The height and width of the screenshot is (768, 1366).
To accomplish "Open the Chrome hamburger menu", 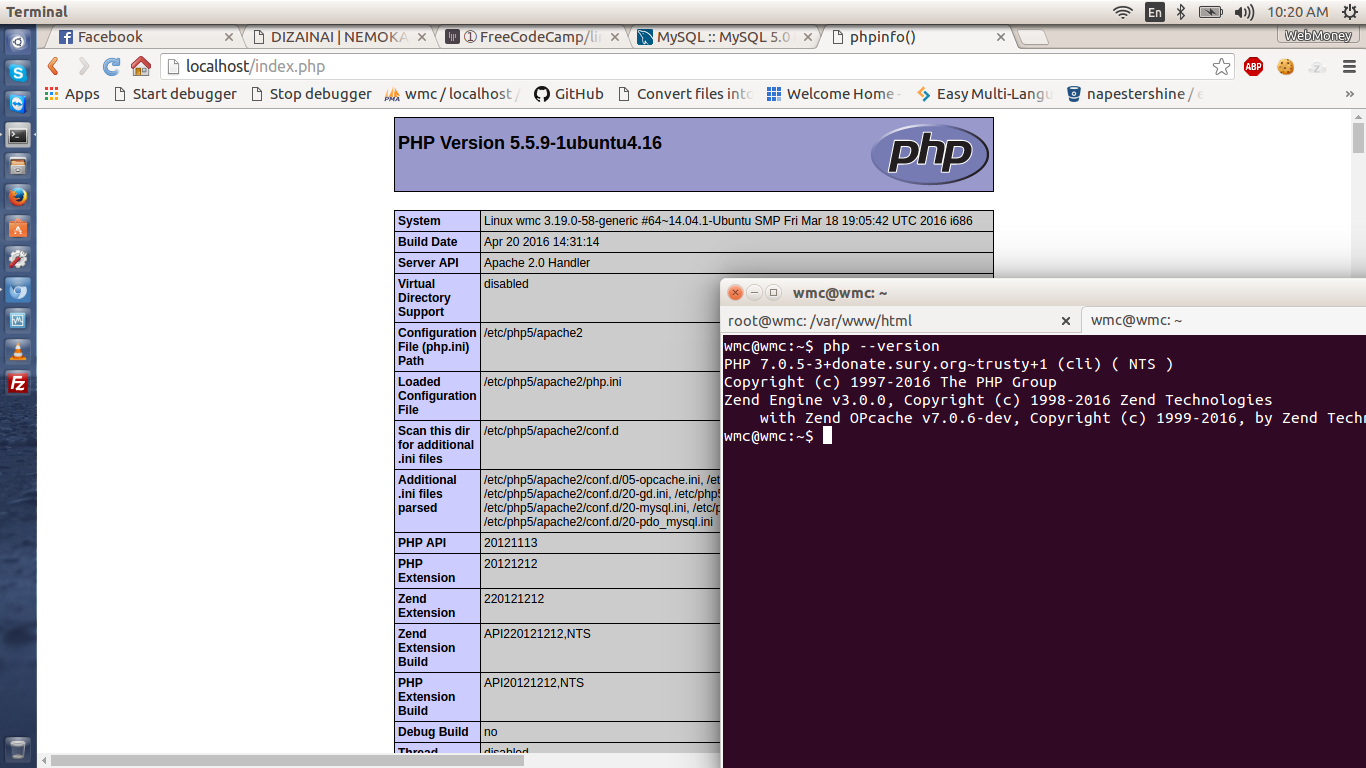I will pos(1350,67).
